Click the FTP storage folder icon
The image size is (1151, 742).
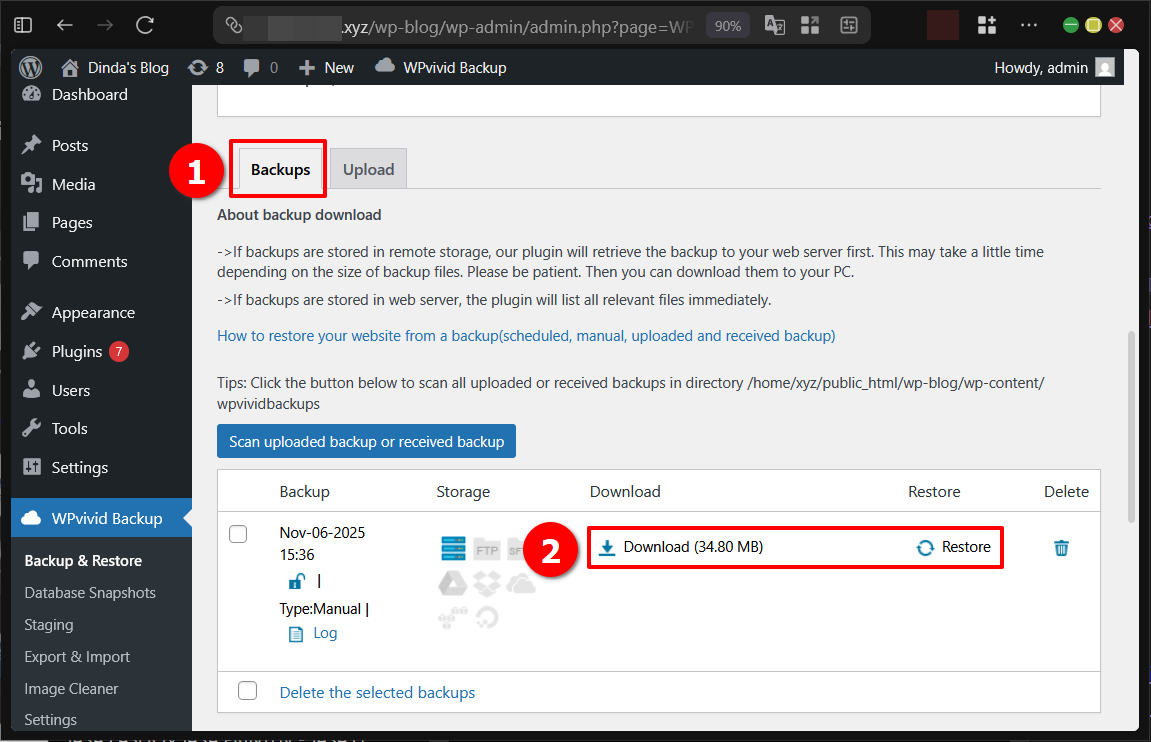(487, 548)
